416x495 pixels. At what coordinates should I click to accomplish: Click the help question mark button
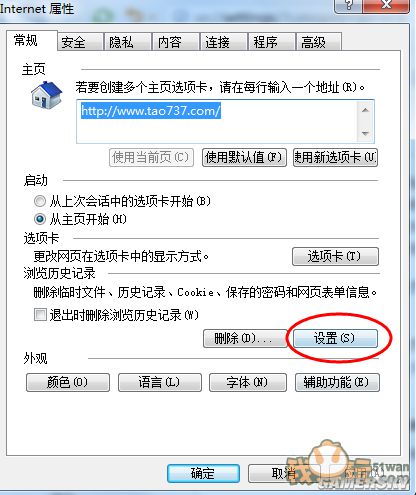coord(348,5)
